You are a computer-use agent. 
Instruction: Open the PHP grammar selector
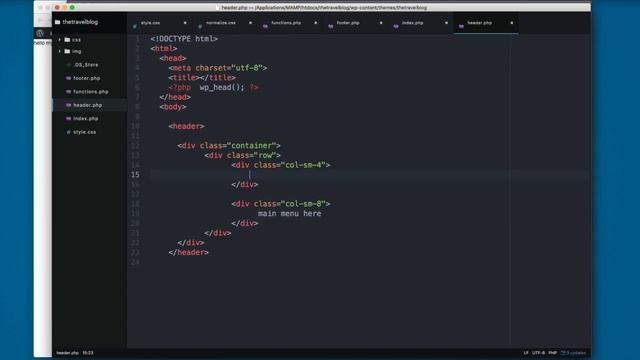pos(553,353)
